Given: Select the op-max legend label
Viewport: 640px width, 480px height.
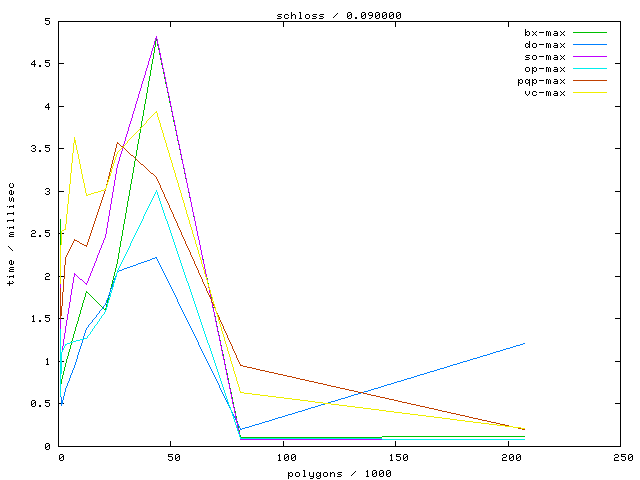Looking at the screenshot, I should click(545, 69).
